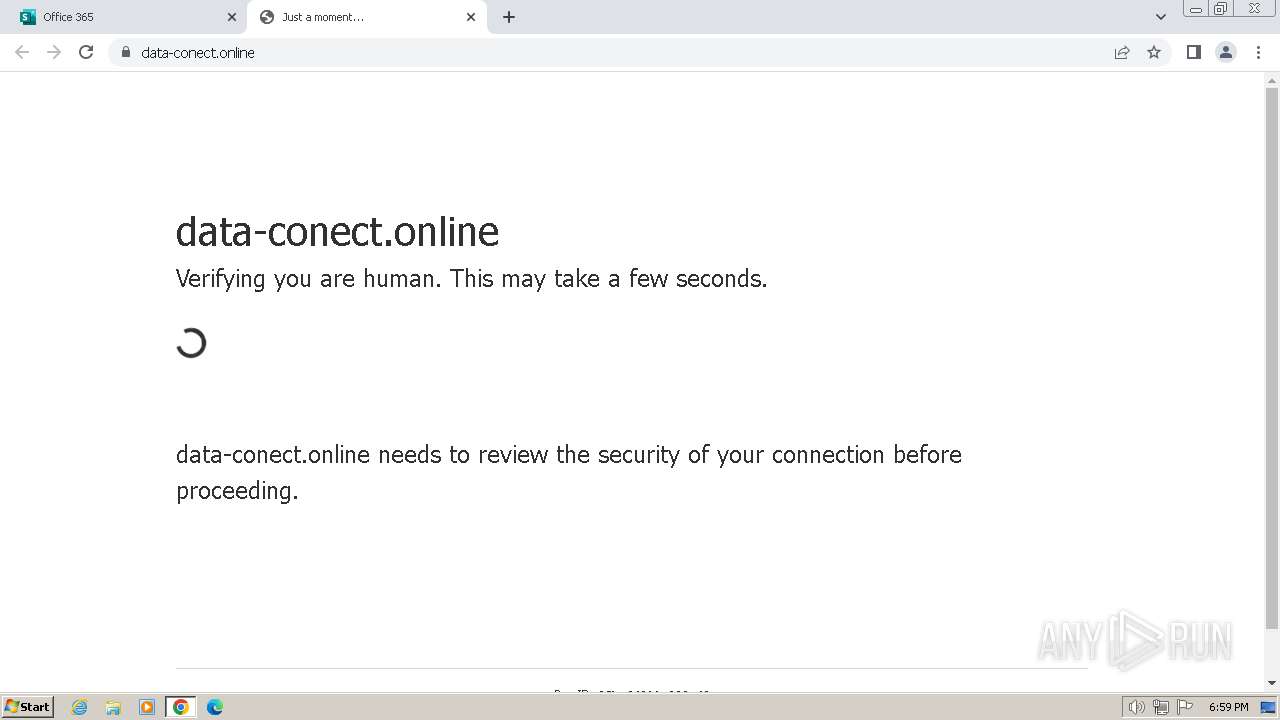Click the show desktop tray icon
This screenshot has height=720, width=1280.
[x=1268, y=707]
